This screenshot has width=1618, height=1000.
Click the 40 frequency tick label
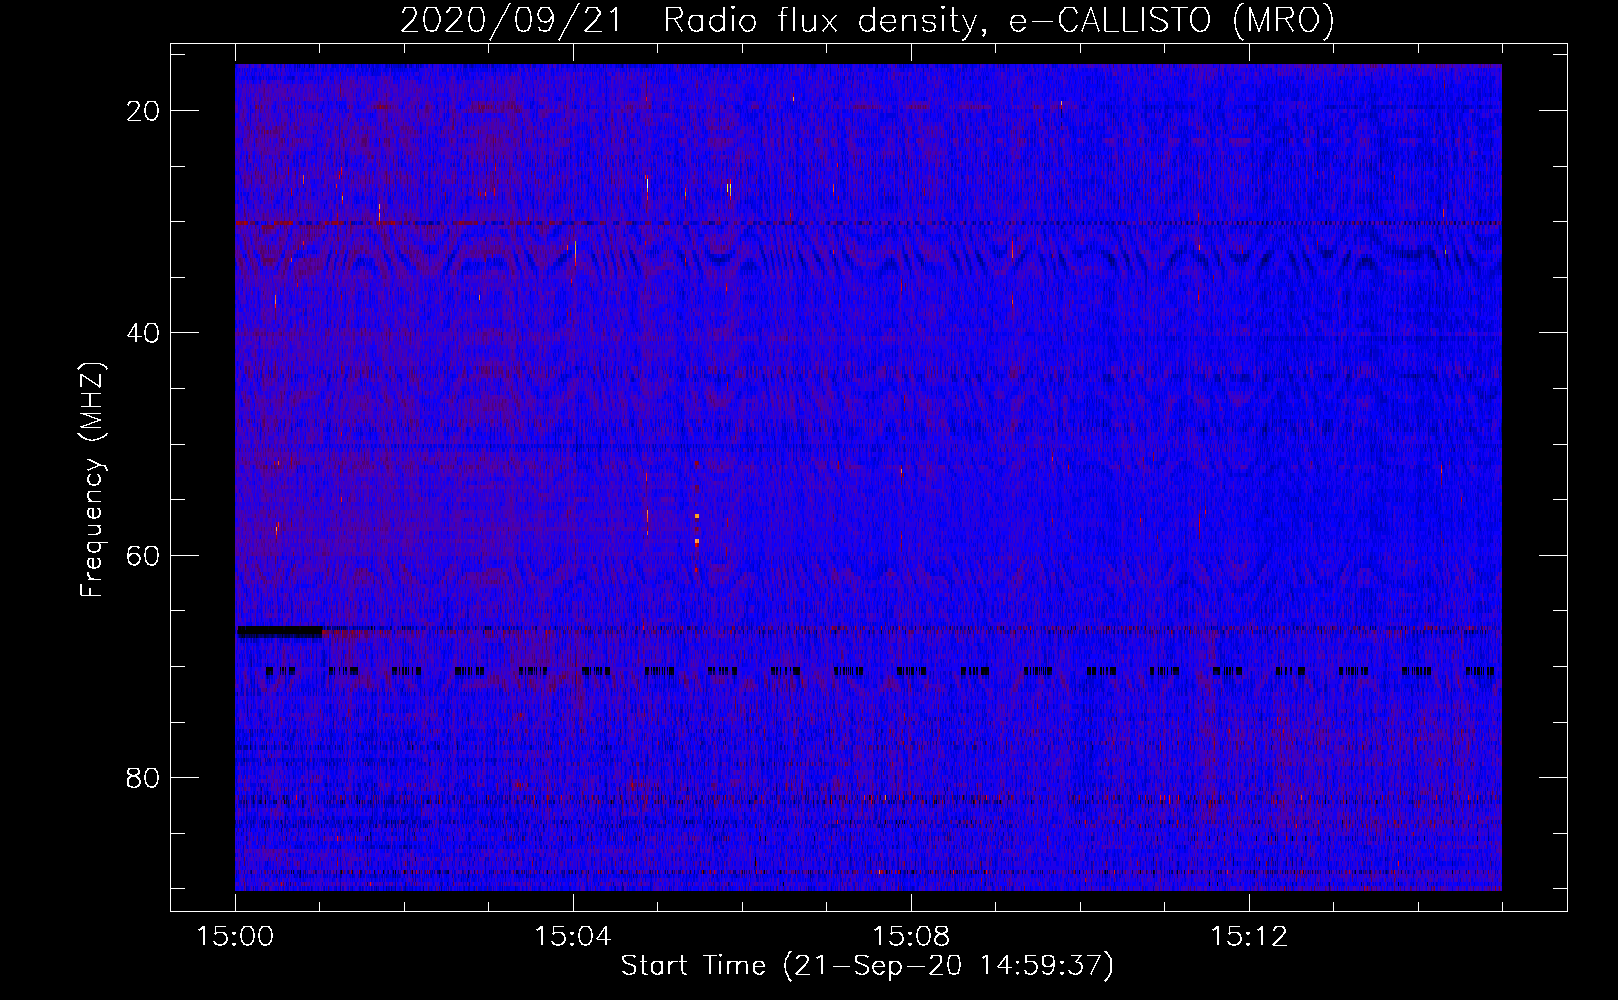[143, 333]
